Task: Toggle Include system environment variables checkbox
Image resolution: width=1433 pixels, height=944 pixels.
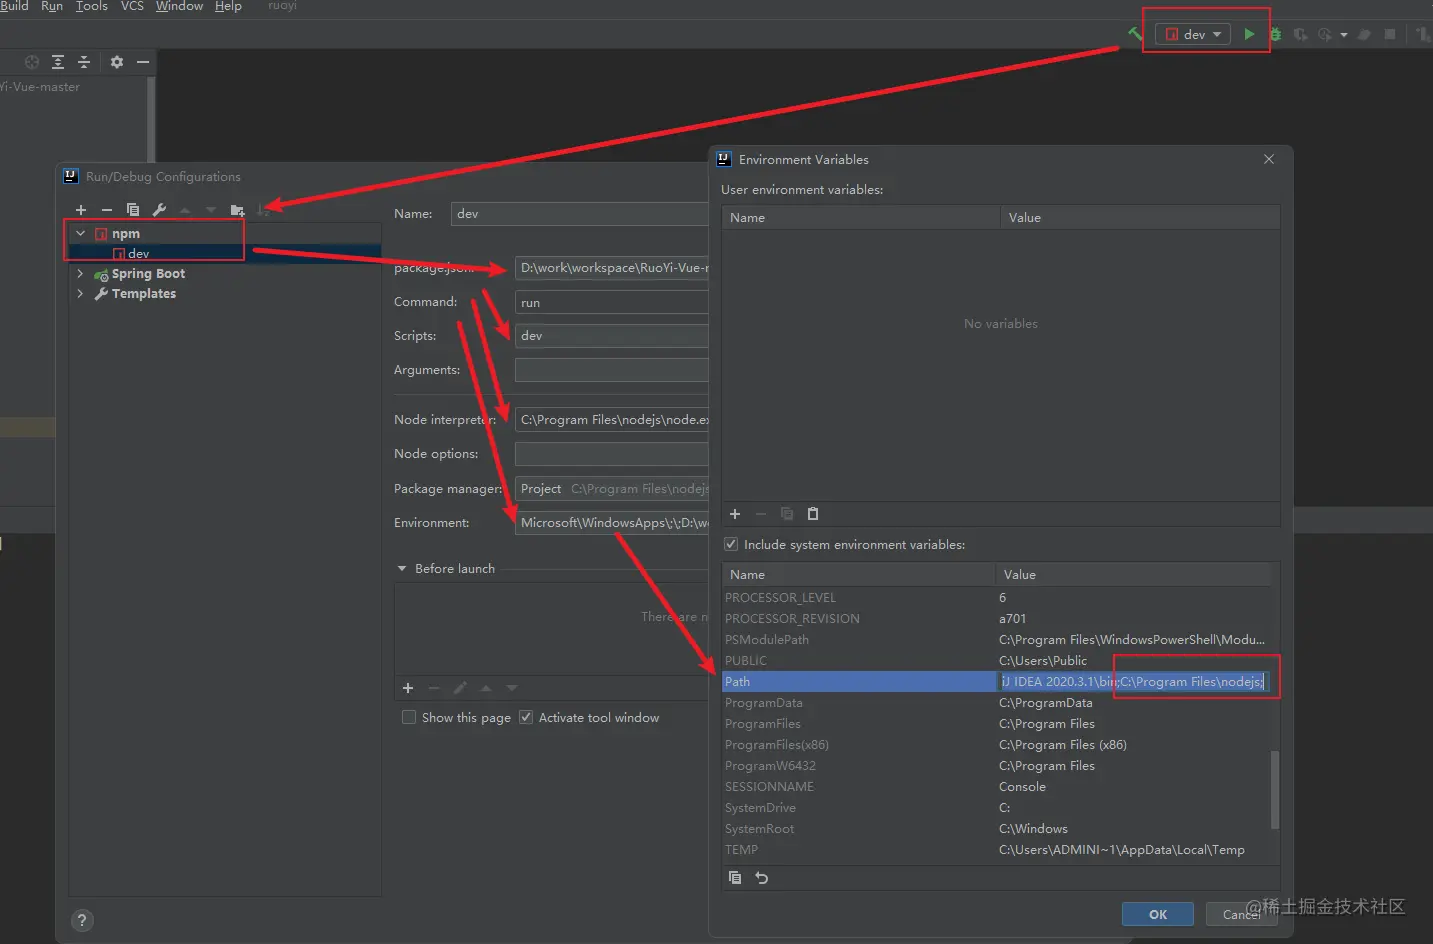Action: (731, 544)
